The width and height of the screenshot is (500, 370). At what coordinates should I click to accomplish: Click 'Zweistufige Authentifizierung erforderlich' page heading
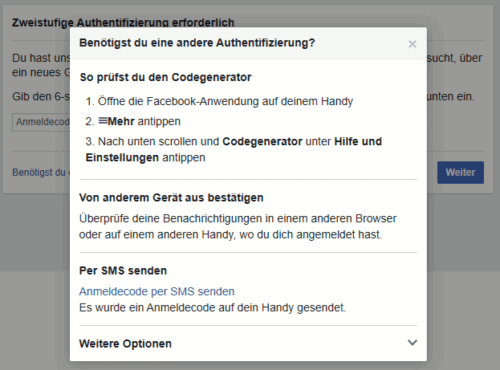click(123, 23)
